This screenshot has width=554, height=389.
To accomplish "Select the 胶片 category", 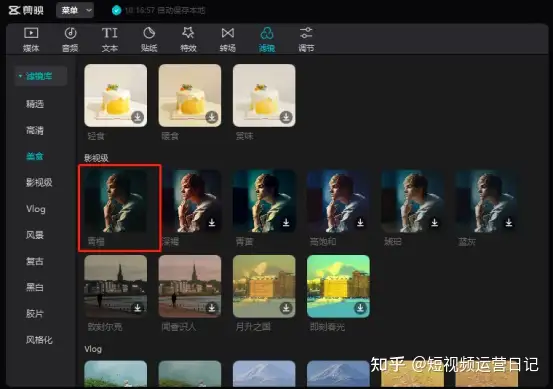I will coord(35,313).
